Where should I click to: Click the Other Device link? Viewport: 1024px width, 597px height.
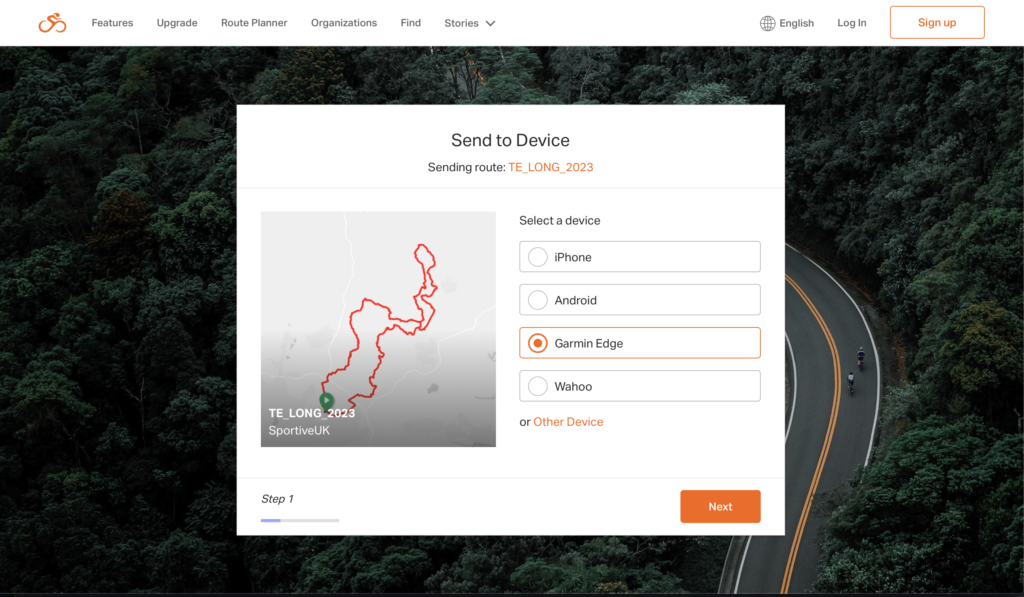coord(568,422)
